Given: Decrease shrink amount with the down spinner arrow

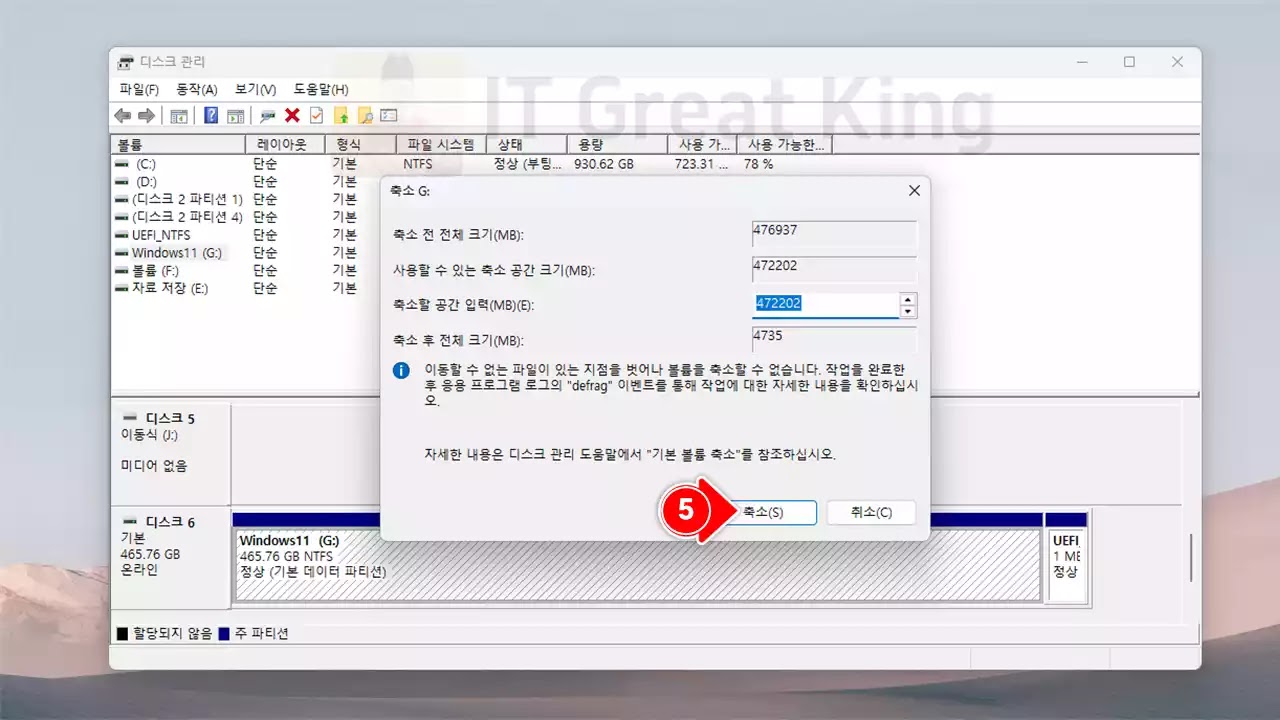Looking at the screenshot, I should 908,311.
